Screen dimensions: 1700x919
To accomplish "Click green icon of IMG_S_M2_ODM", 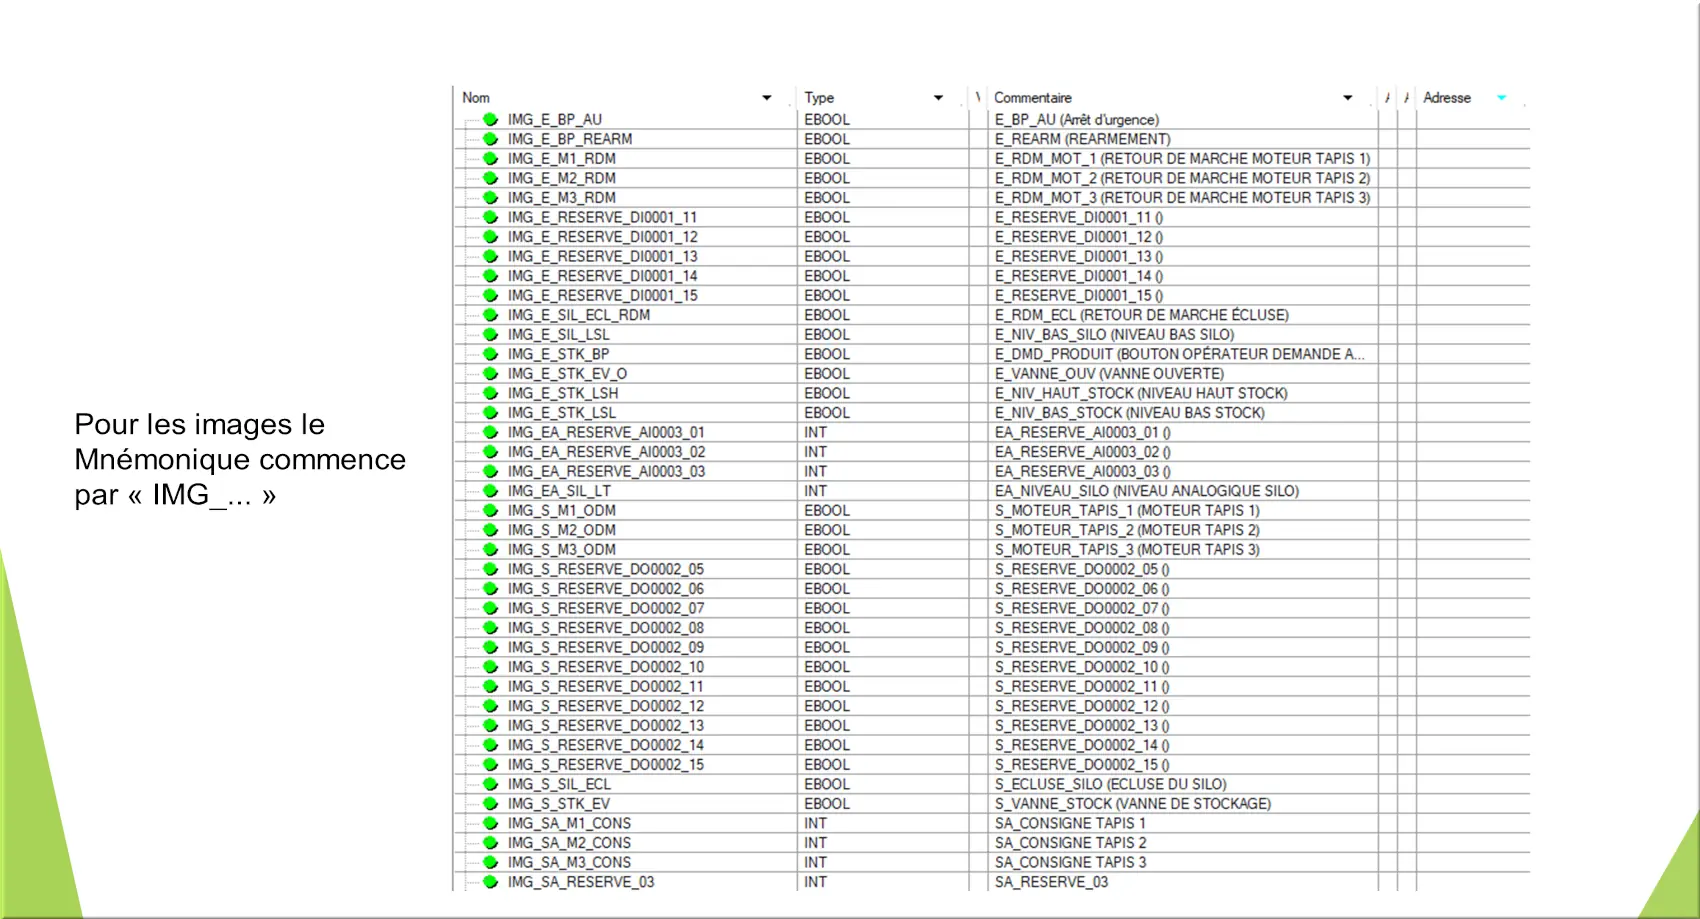I will pos(490,530).
